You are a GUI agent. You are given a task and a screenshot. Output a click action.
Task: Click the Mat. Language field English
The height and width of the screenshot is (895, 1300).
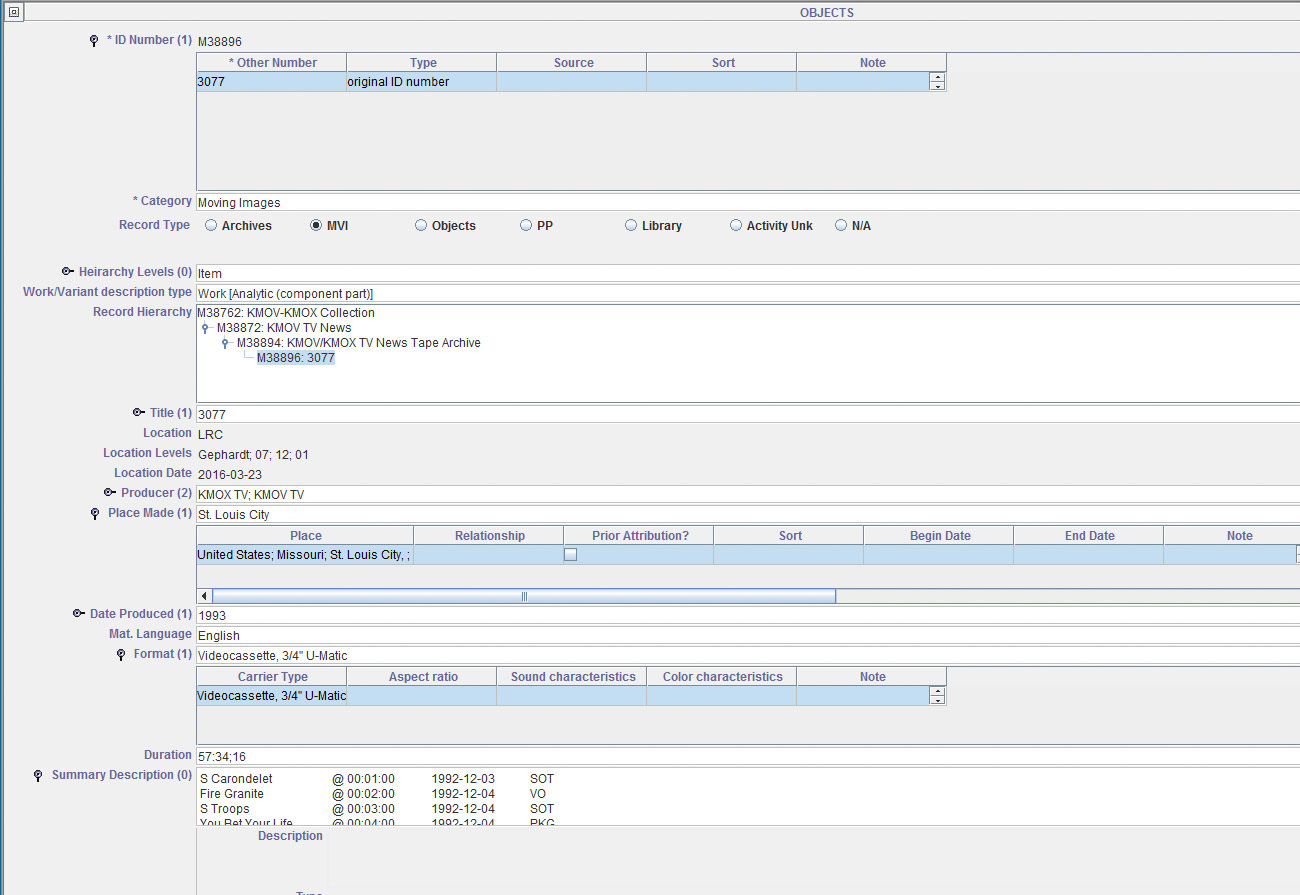coord(748,635)
